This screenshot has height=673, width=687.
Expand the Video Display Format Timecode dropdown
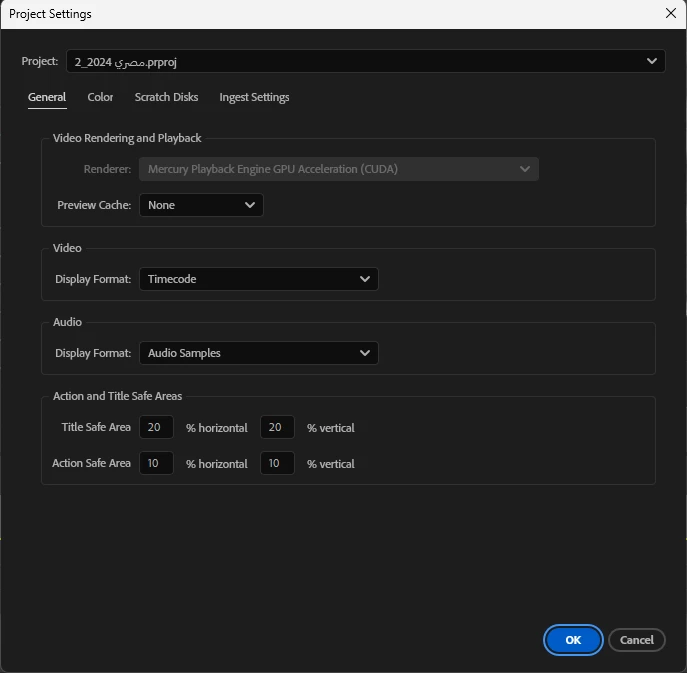[x=259, y=279]
